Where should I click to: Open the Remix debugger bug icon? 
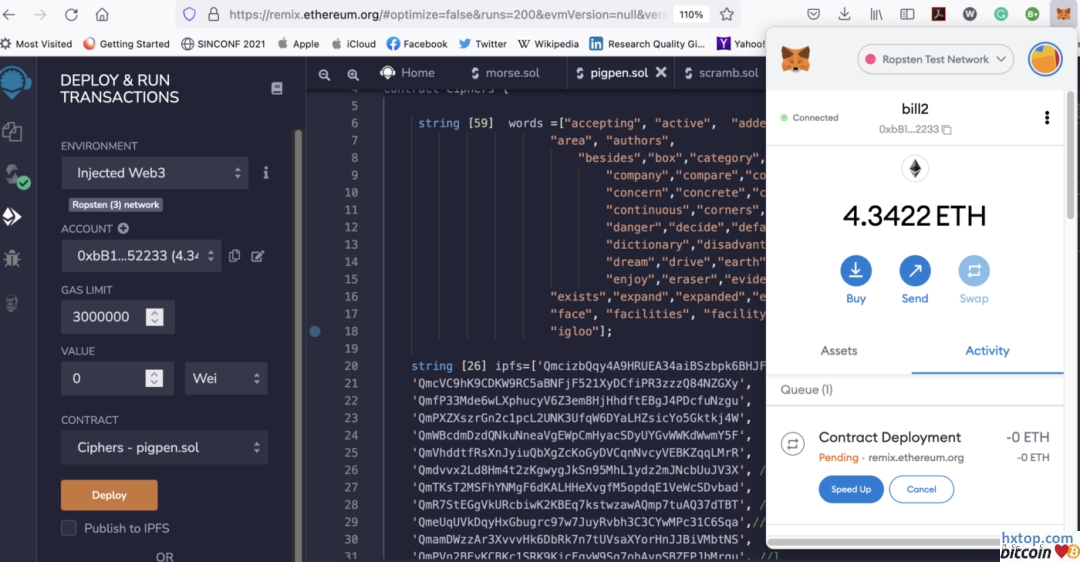point(12,259)
